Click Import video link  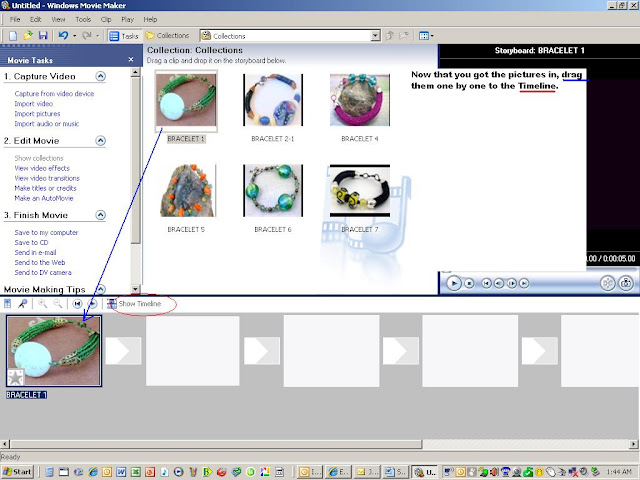tap(34, 104)
